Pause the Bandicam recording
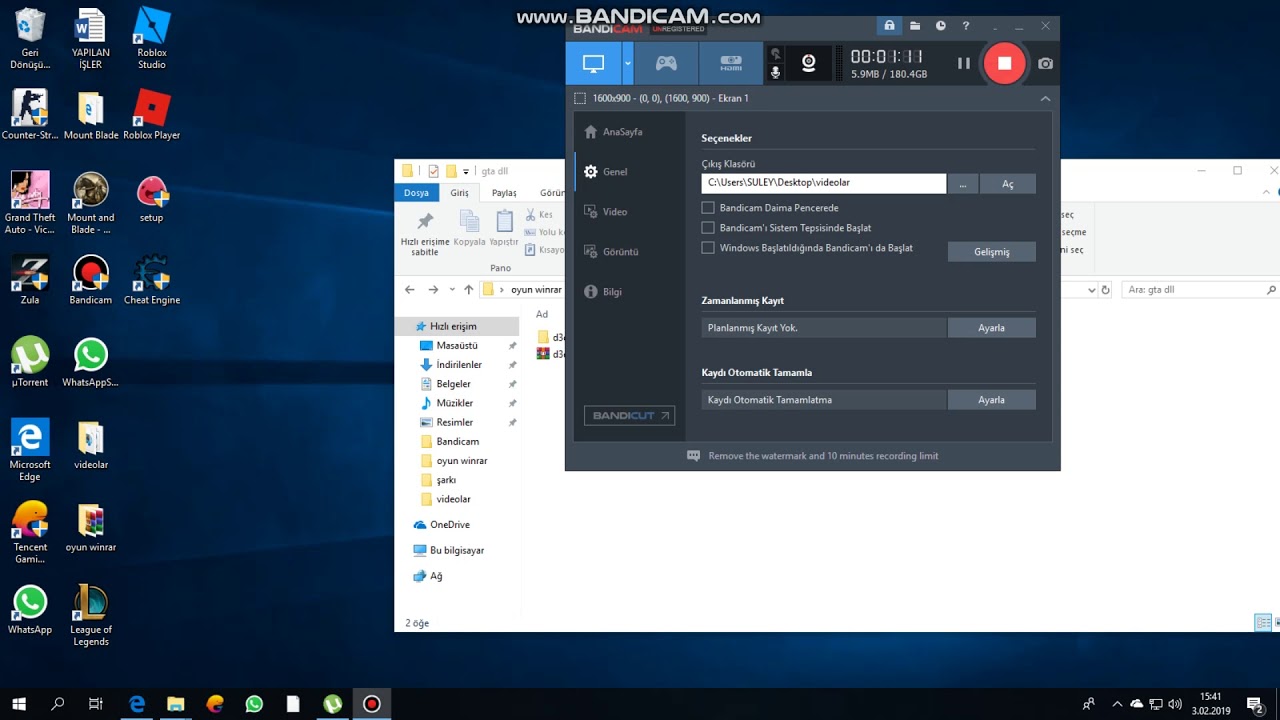Viewport: 1280px width, 720px height. 964,63
